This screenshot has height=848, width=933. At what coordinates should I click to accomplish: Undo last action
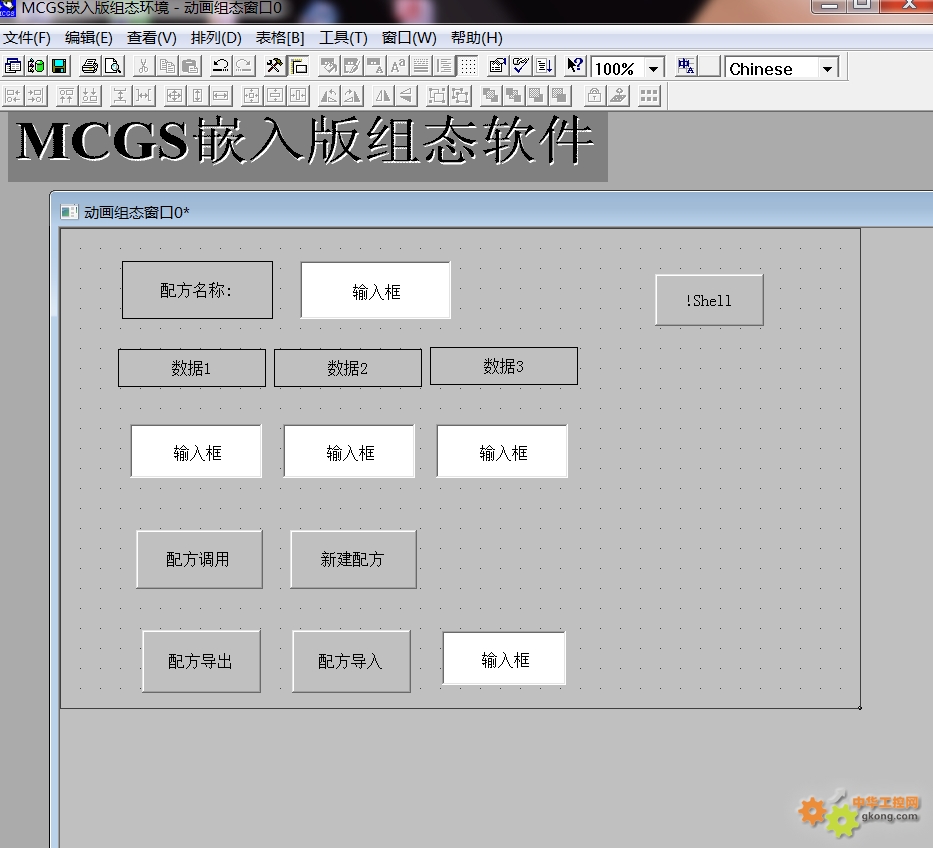(x=221, y=66)
